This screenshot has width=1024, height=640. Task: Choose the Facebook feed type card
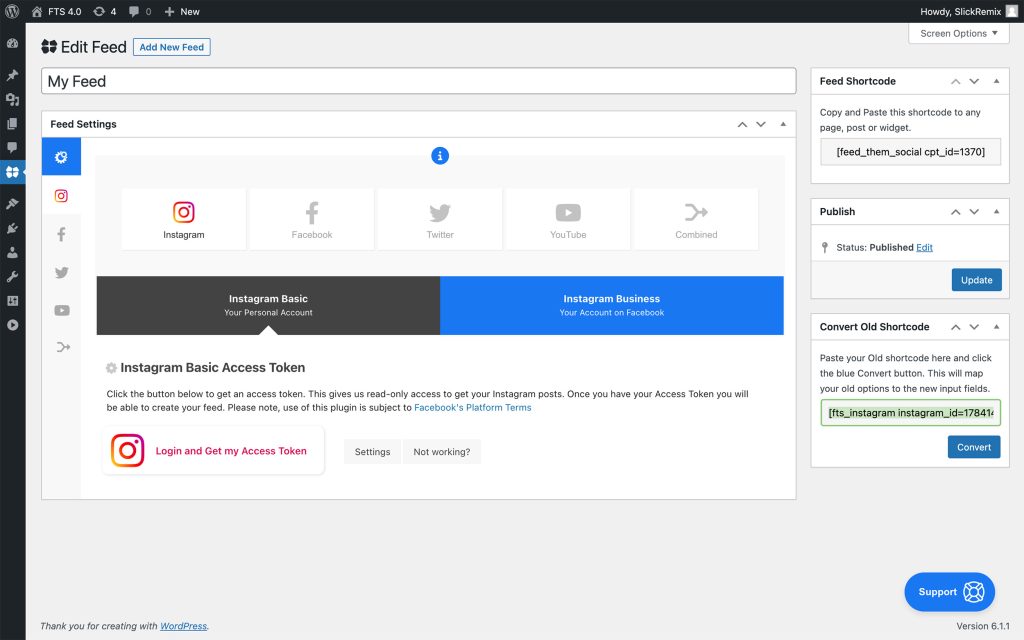(x=312, y=219)
